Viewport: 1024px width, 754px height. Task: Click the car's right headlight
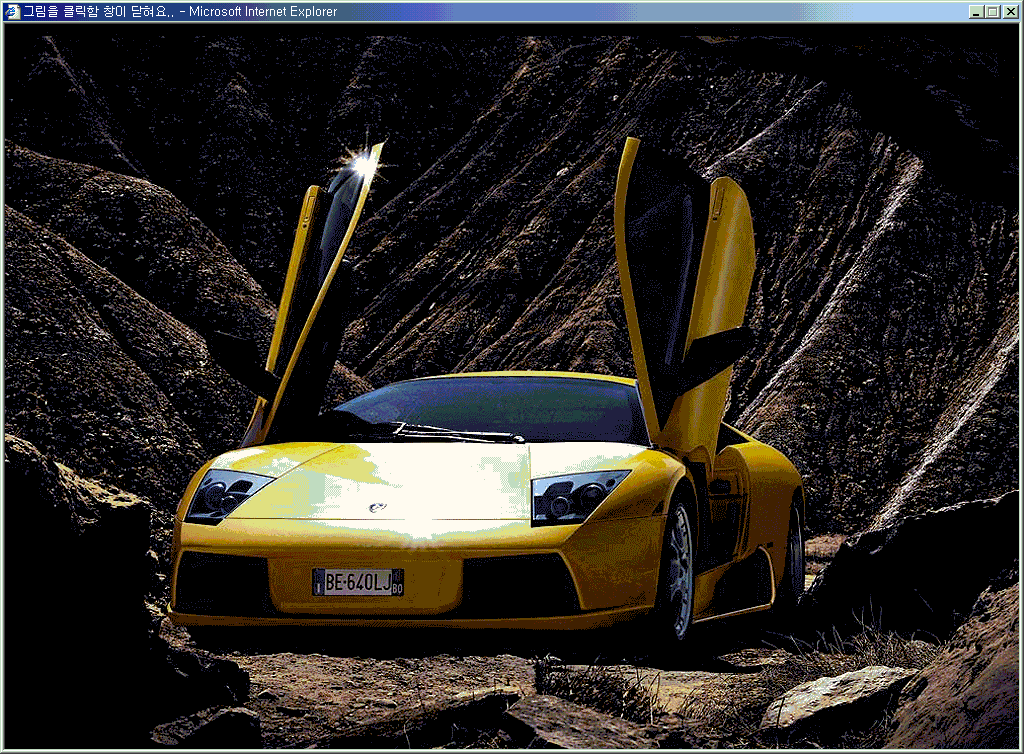tap(576, 496)
